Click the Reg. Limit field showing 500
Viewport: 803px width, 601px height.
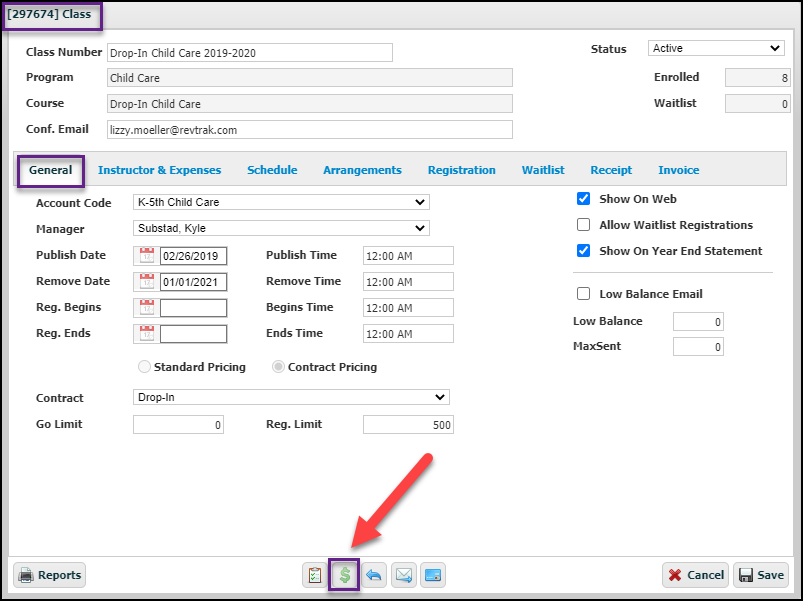(408, 424)
